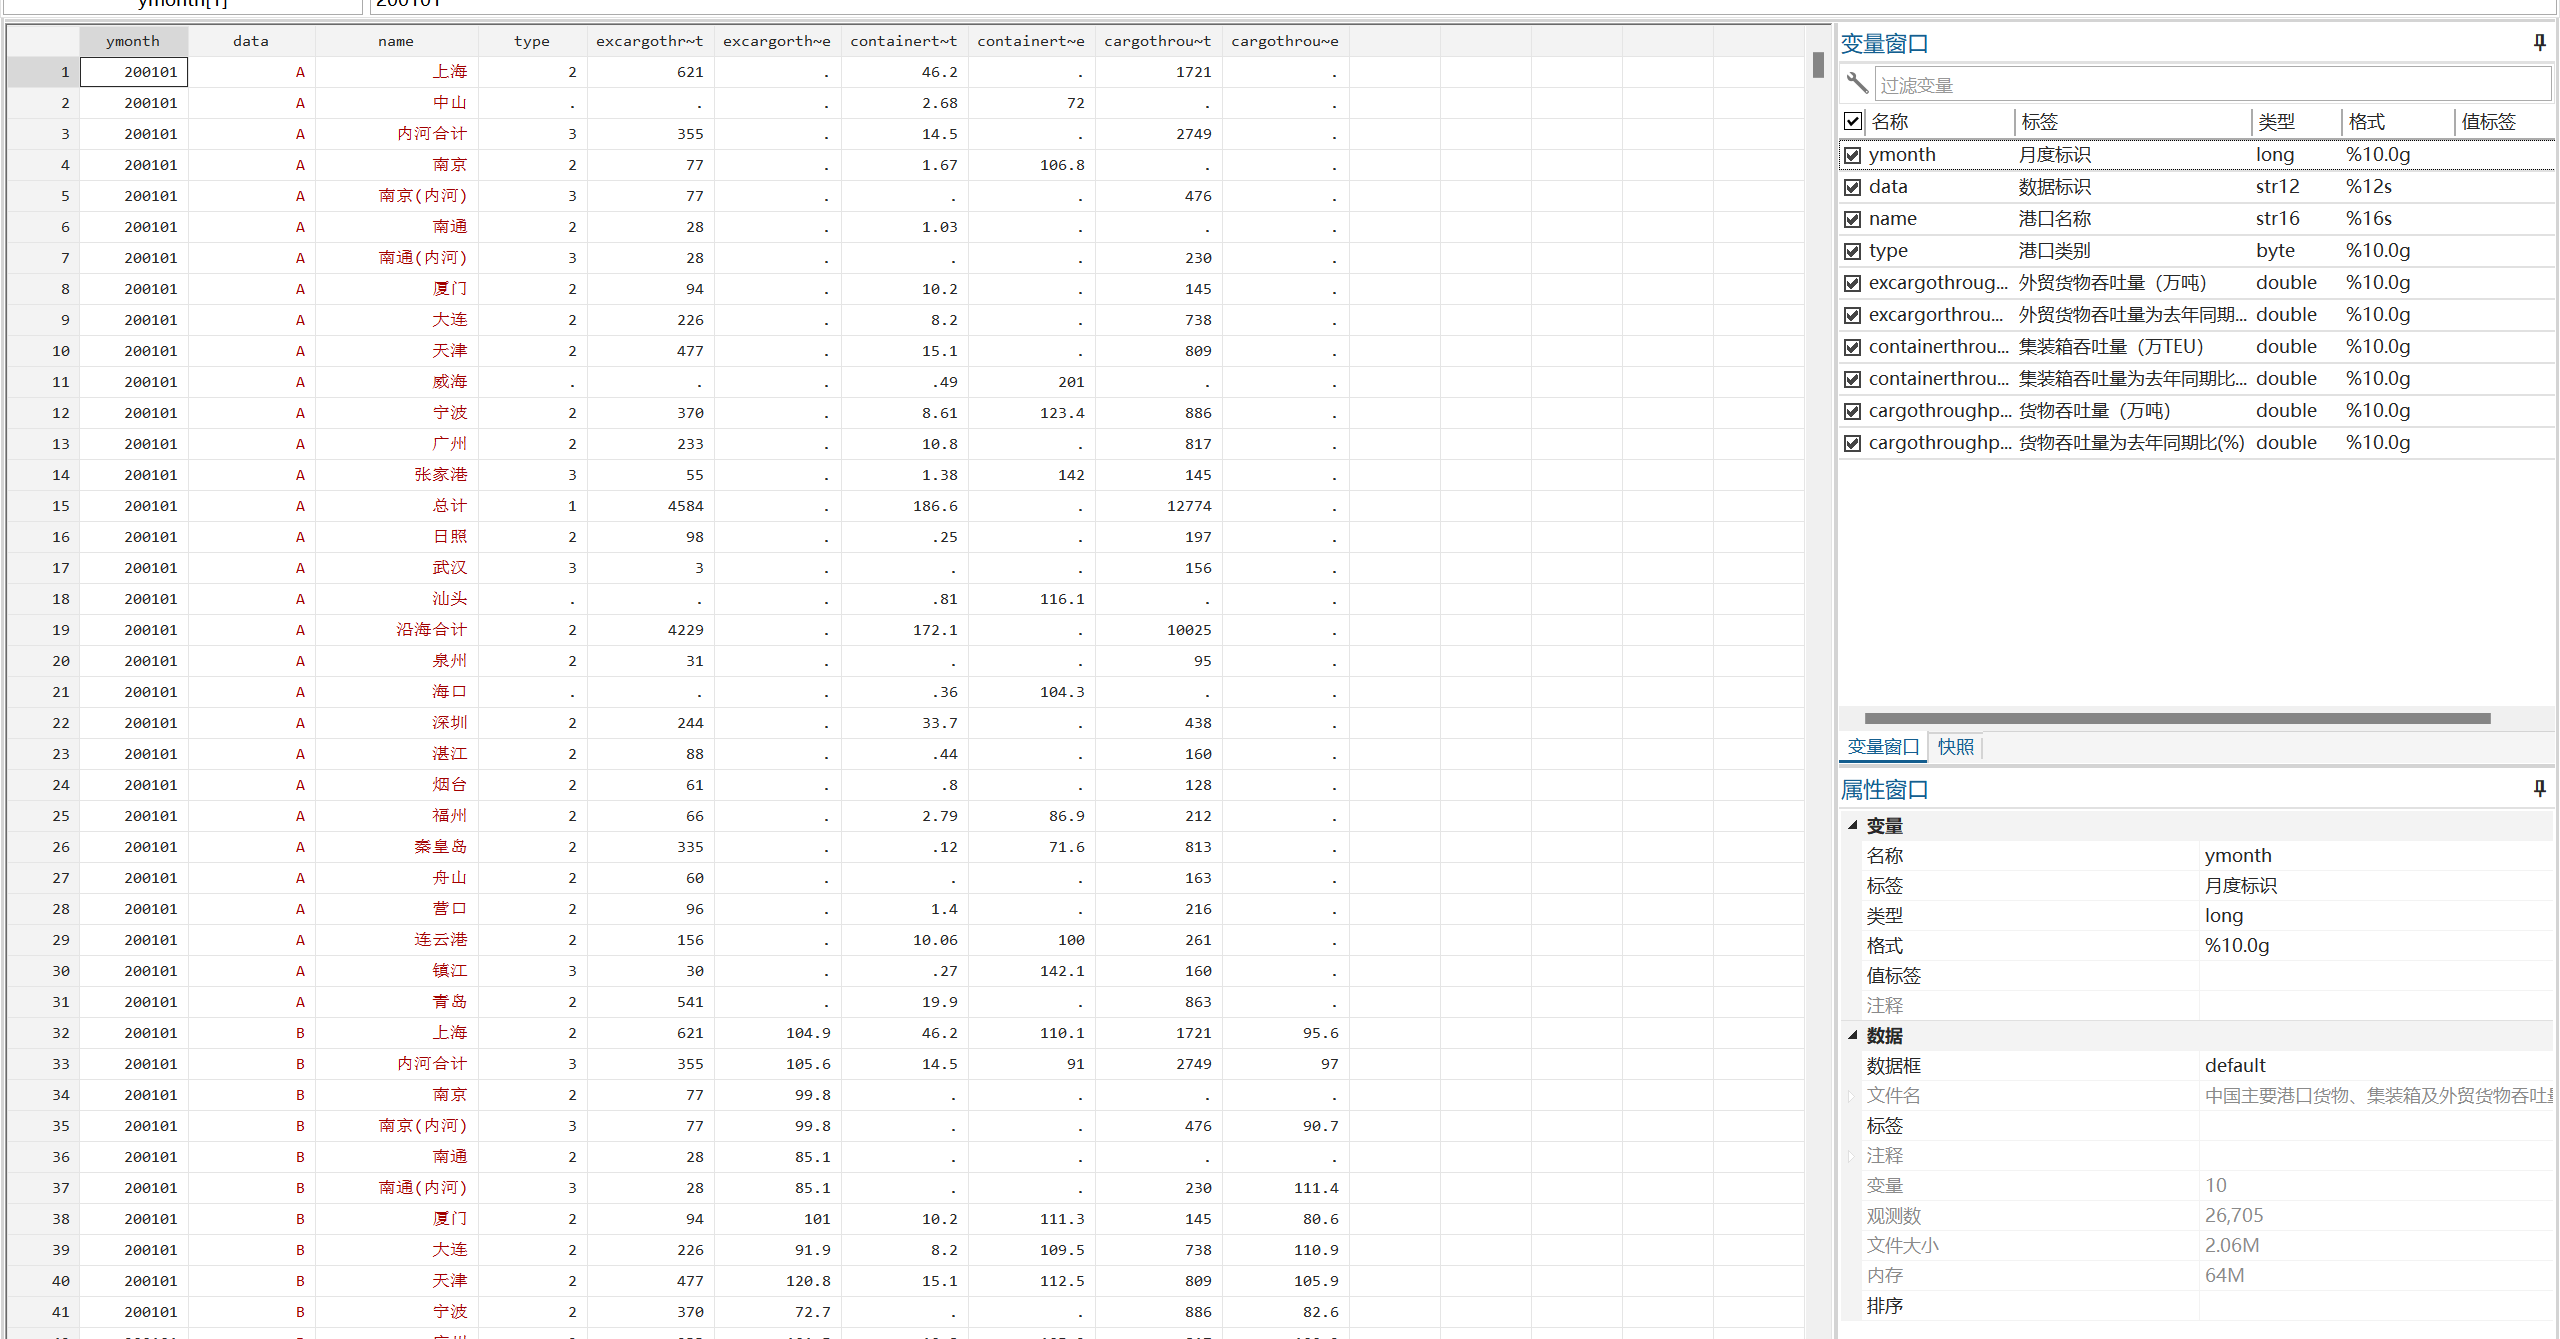The height and width of the screenshot is (1339, 2560).
Task: Click the 排序 property value field
Action: [2375, 1305]
